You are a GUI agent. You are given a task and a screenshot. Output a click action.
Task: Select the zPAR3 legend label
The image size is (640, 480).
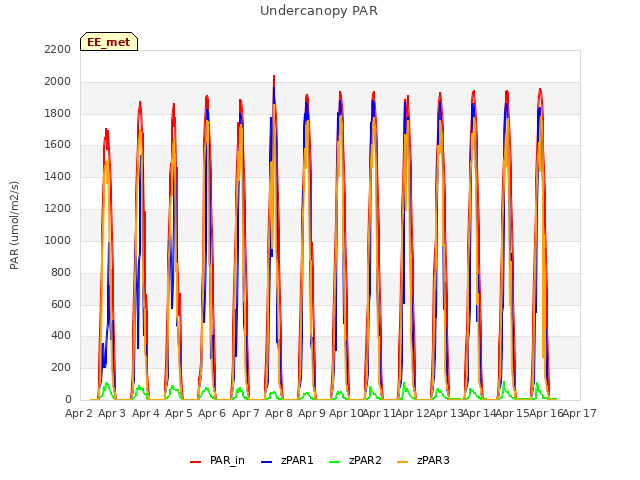433,460
